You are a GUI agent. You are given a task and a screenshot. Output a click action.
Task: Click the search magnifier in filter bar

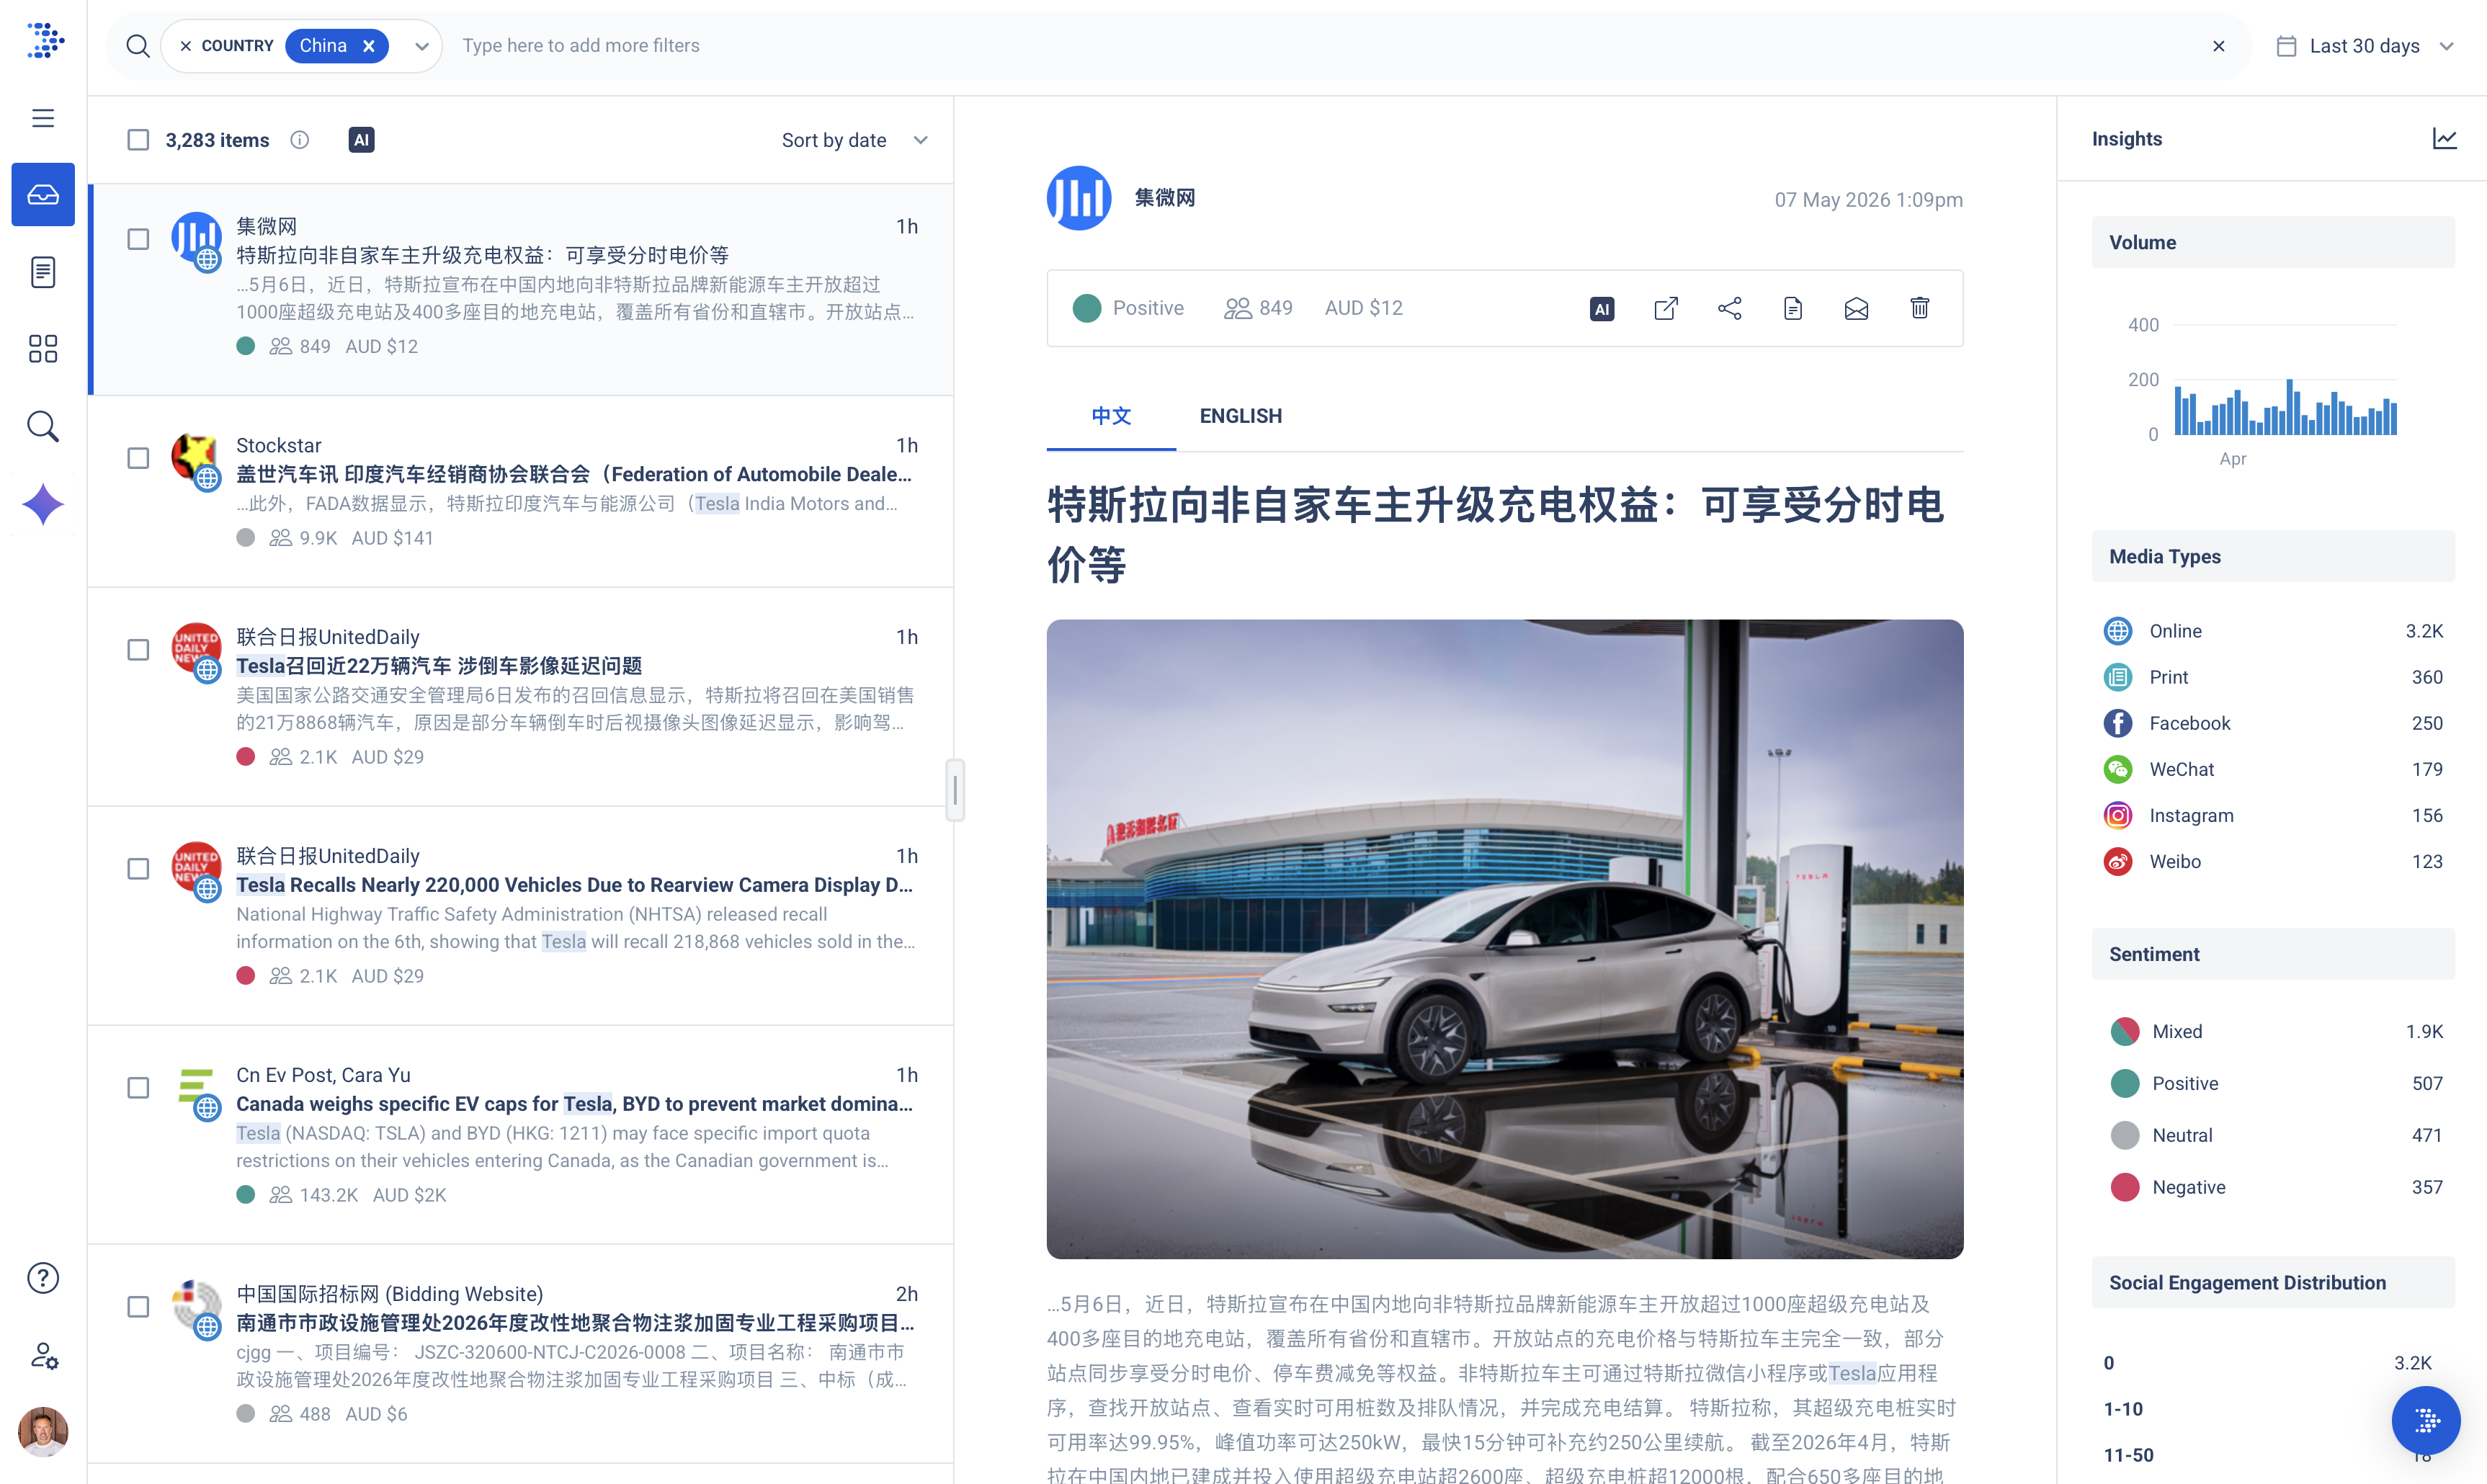coord(138,46)
